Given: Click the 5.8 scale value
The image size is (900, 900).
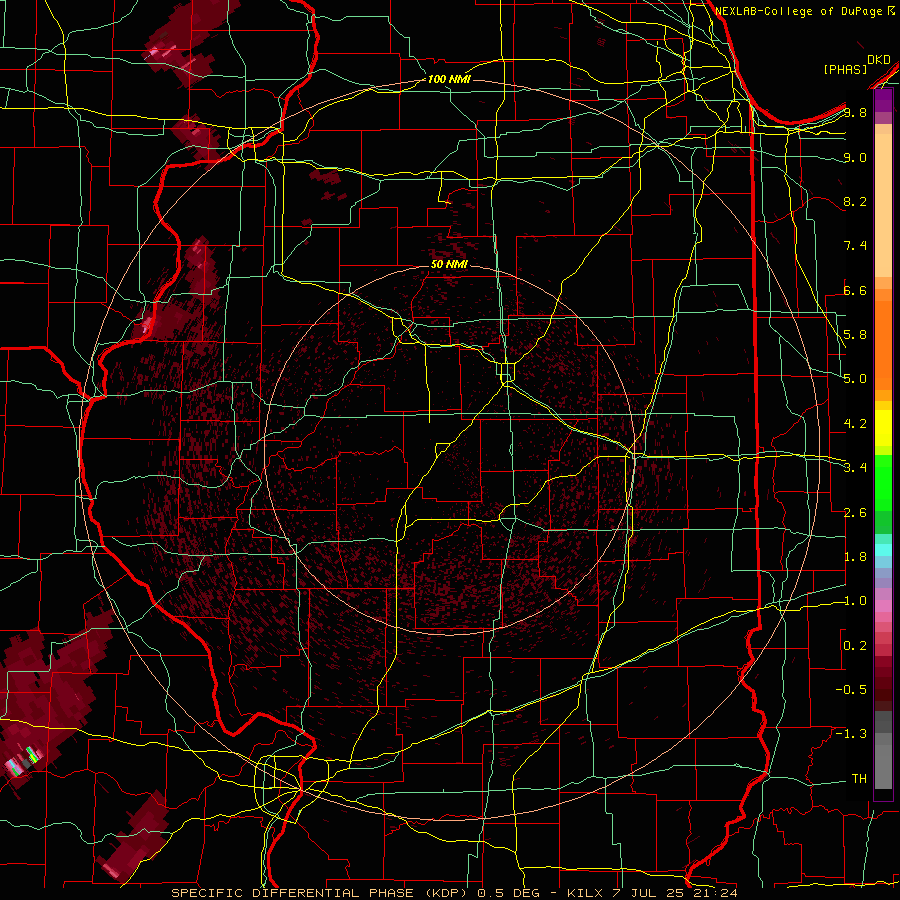Looking at the screenshot, I should click(x=855, y=335).
